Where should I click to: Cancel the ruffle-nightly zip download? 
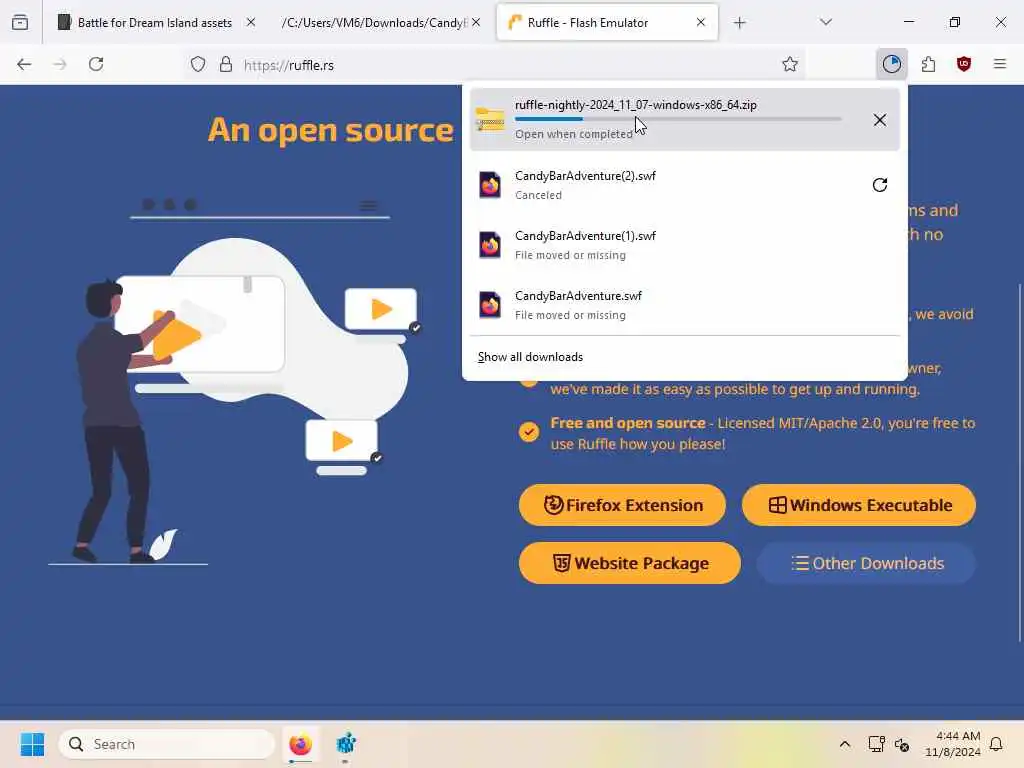pos(880,120)
